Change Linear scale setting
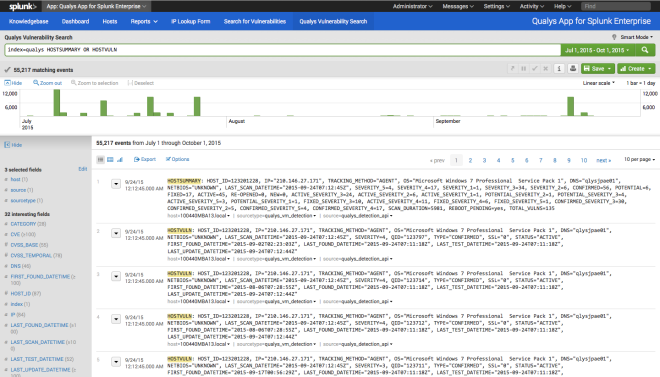This screenshot has height=377, width=660. click(x=599, y=83)
